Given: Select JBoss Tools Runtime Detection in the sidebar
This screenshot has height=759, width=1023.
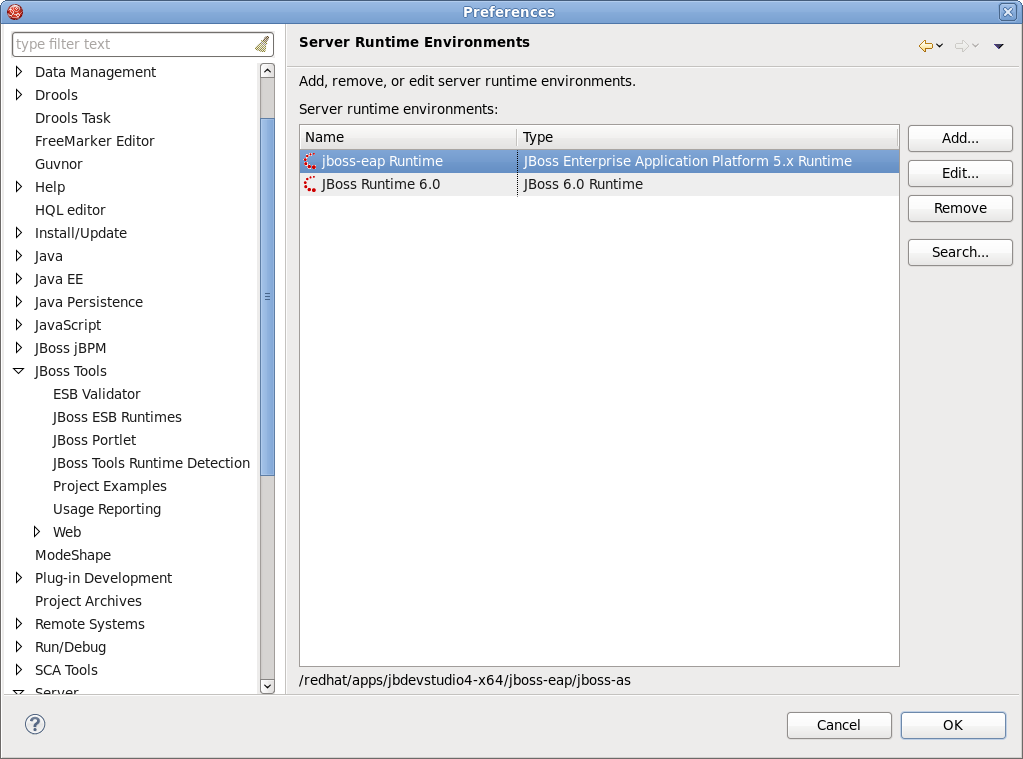Looking at the screenshot, I should pyautogui.click(x=151, y=462).
